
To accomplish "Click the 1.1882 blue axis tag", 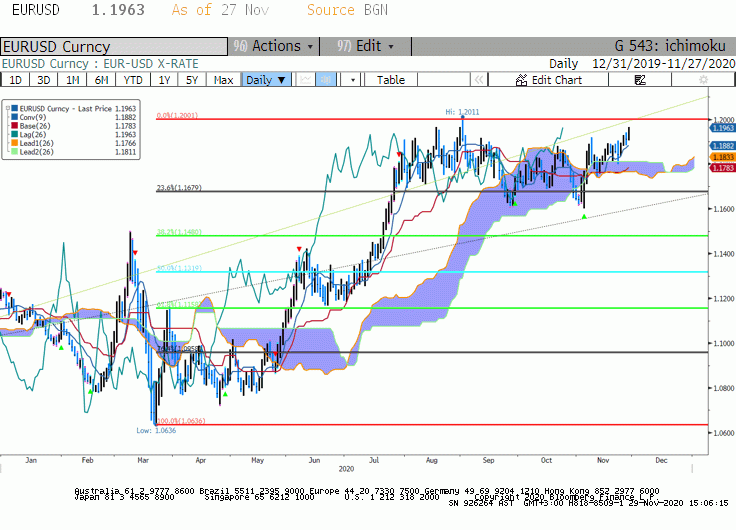I will 723,146.
